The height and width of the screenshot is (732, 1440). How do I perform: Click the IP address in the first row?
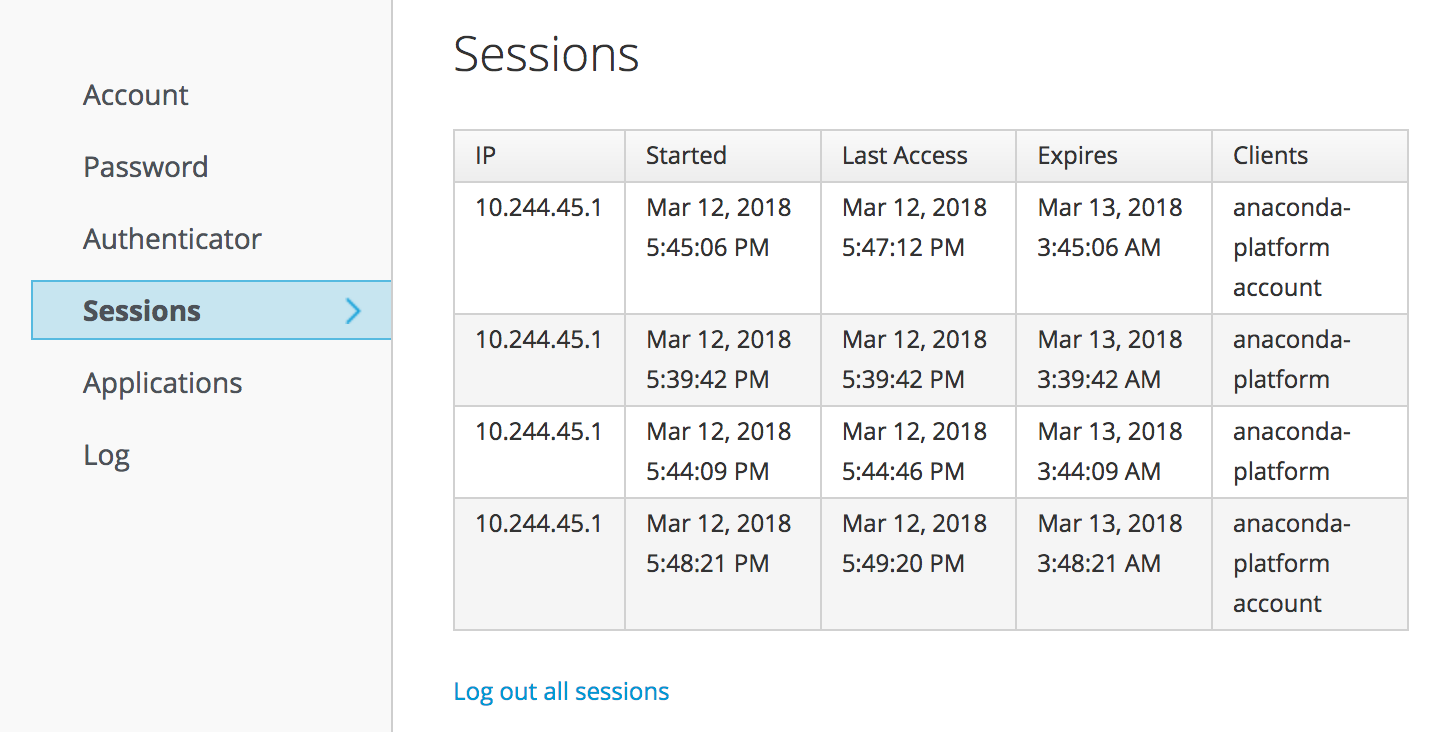click(538, 208)
